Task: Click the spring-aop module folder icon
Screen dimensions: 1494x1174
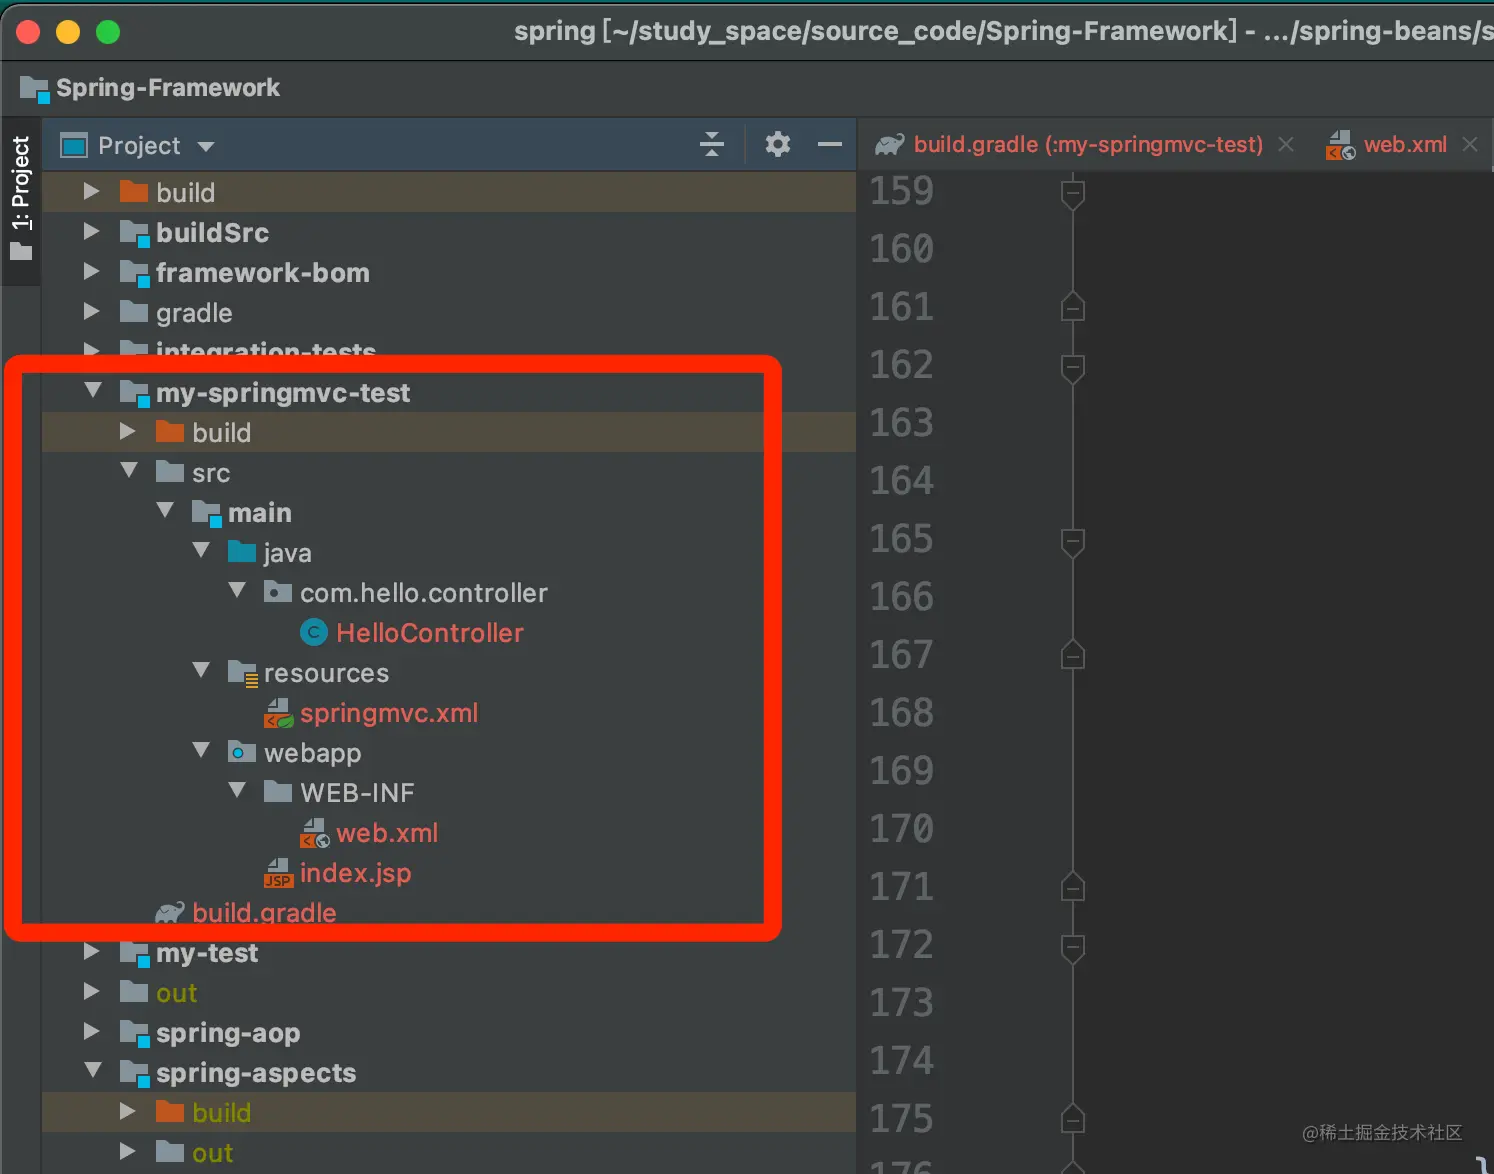Action: (135, 1033)
